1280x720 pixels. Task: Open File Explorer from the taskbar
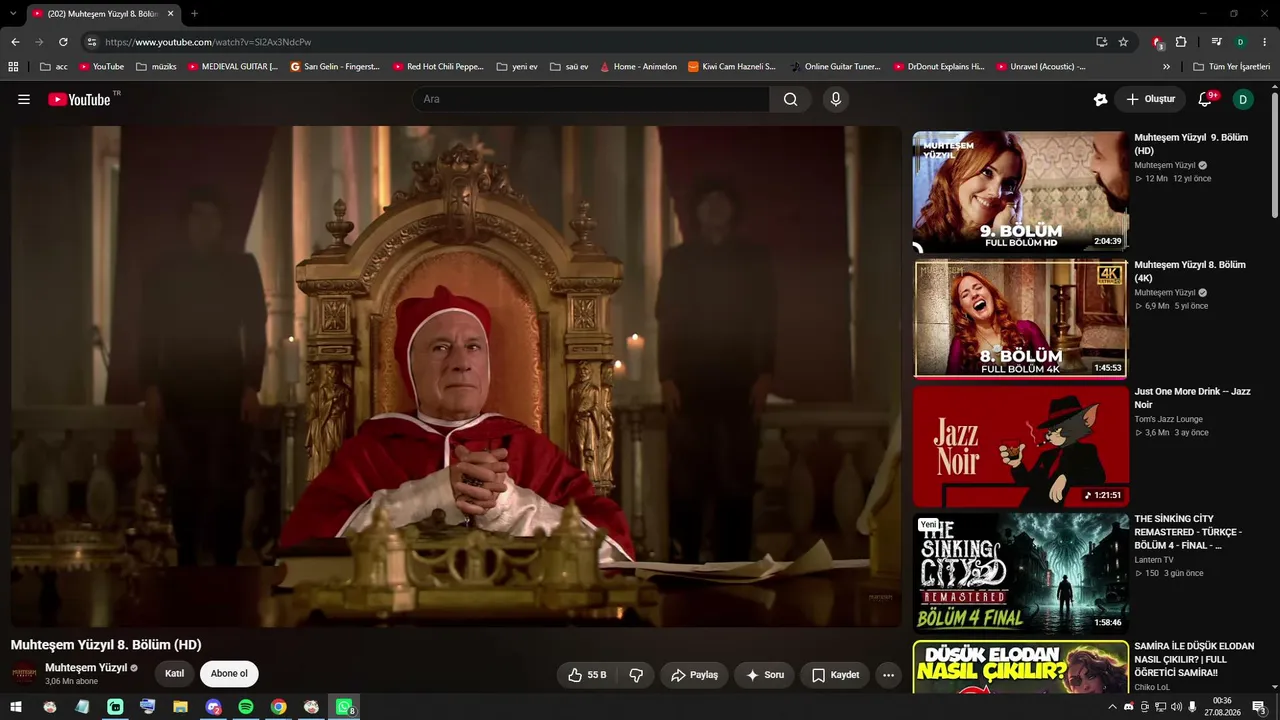180,707
